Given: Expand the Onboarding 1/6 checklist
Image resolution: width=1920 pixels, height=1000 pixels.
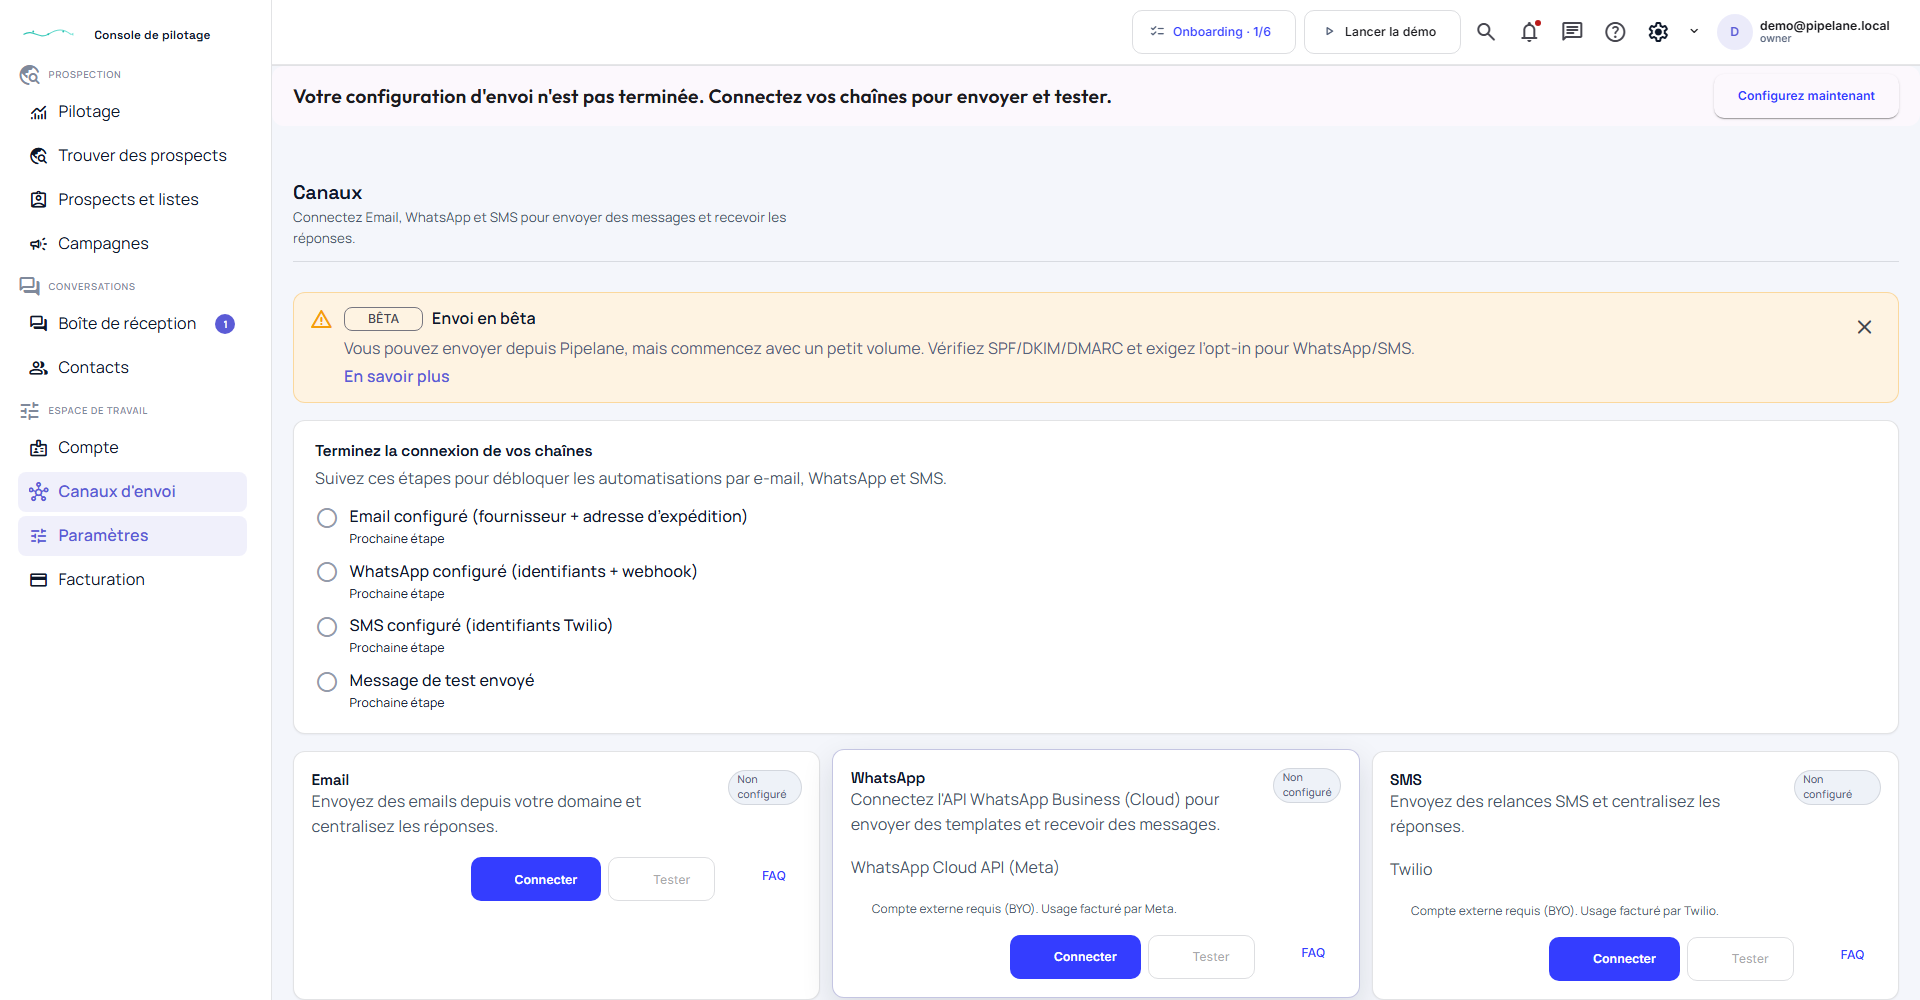Looking at the screenshot, I should pyautogui.click(x=1213, y=32).
